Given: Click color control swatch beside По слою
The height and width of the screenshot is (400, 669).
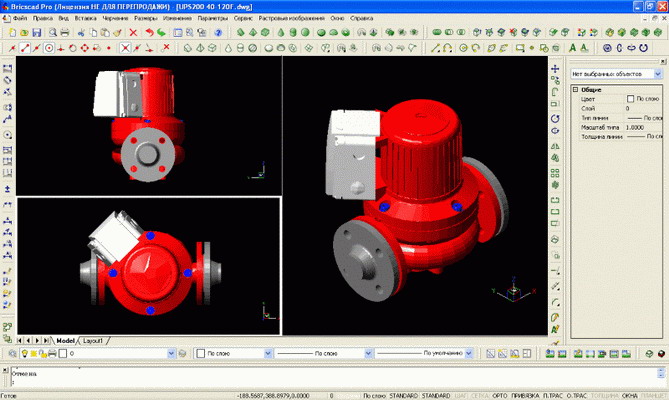Looking at the screenshot, I should [201, 354].
